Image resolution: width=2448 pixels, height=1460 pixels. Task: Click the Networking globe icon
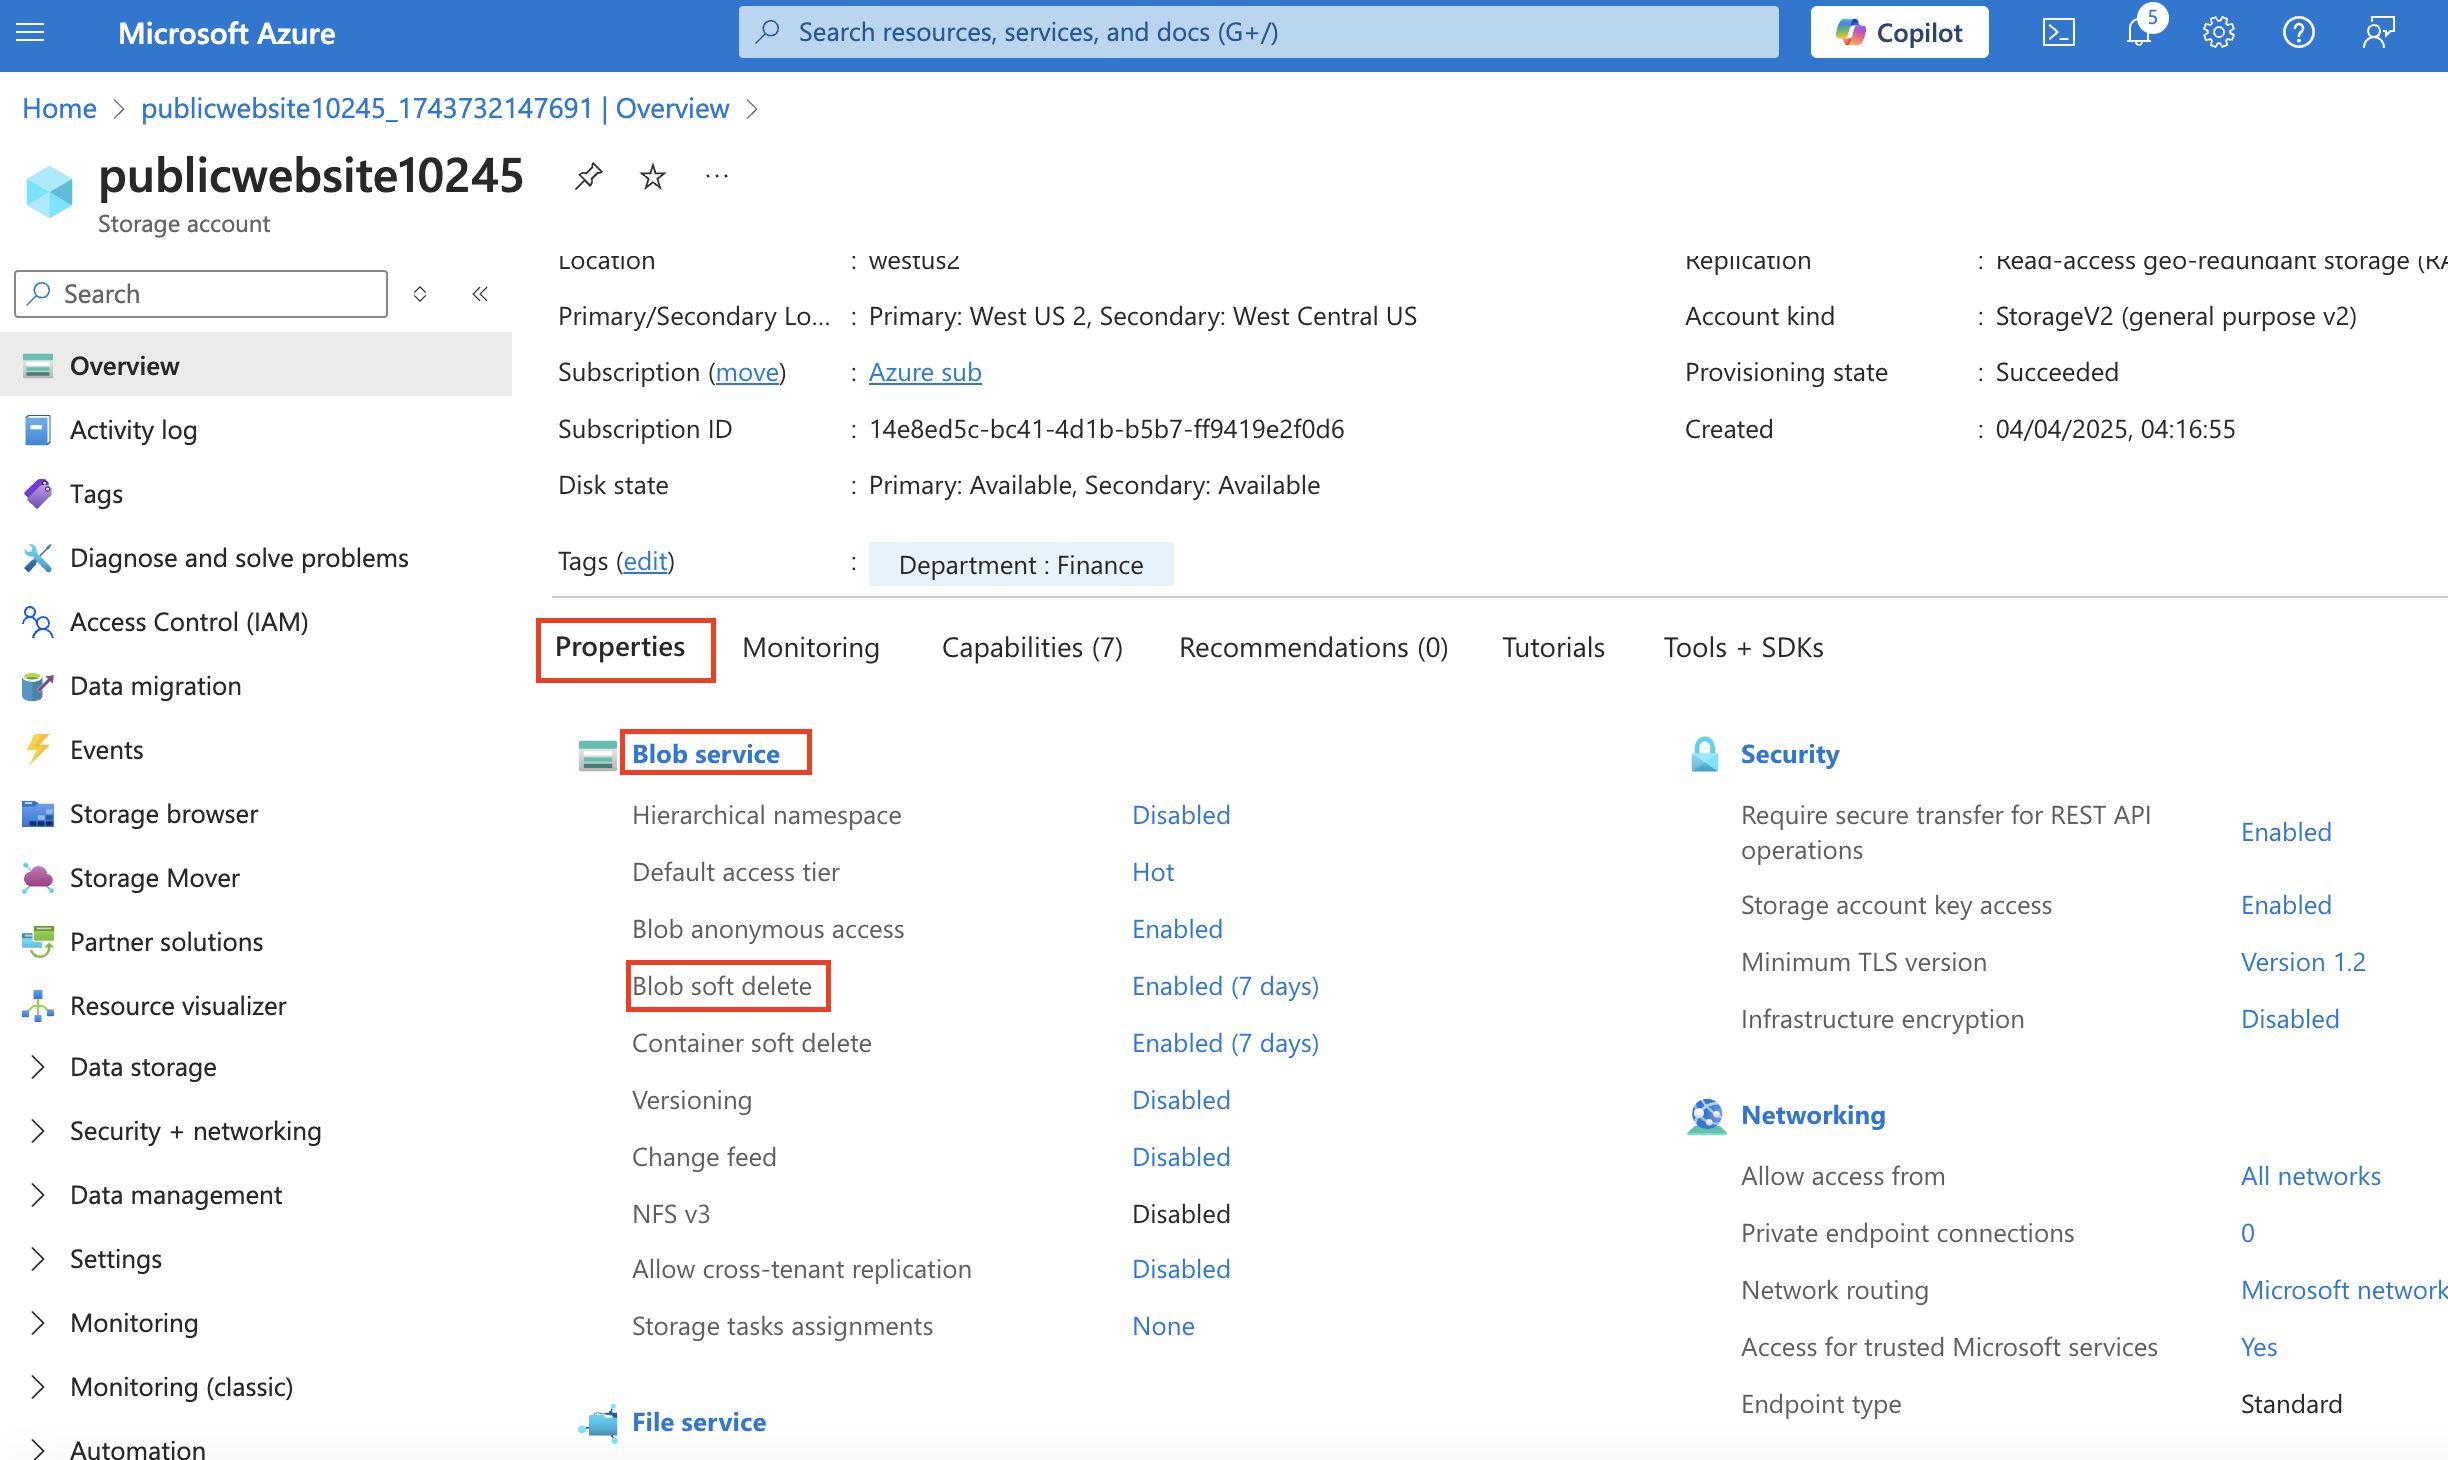point(1707,1116)
